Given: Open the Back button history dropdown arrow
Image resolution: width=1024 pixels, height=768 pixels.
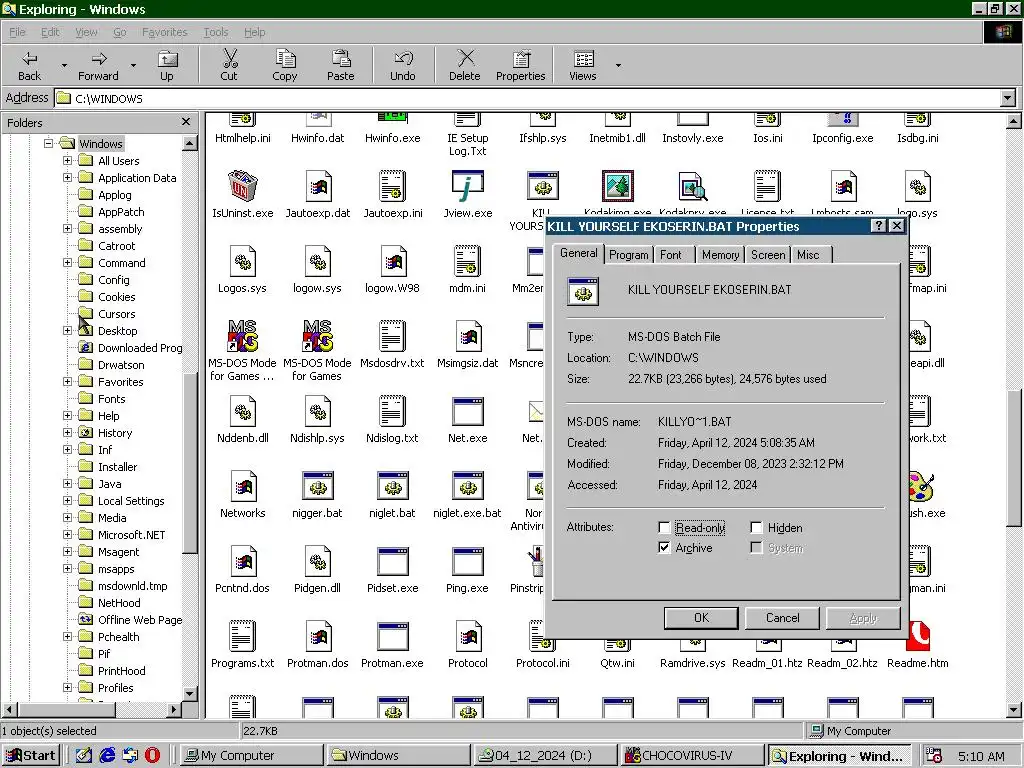Looking at the screenshot, I should 64,65.
